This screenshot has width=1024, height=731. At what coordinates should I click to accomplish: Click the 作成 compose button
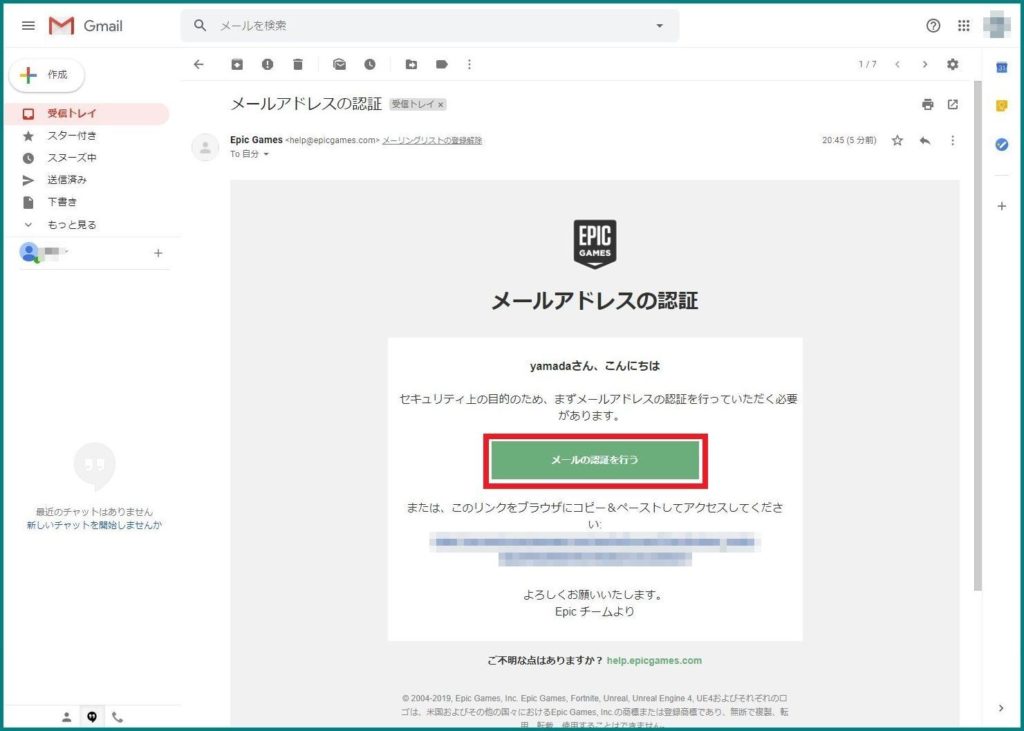coord(47,75)
